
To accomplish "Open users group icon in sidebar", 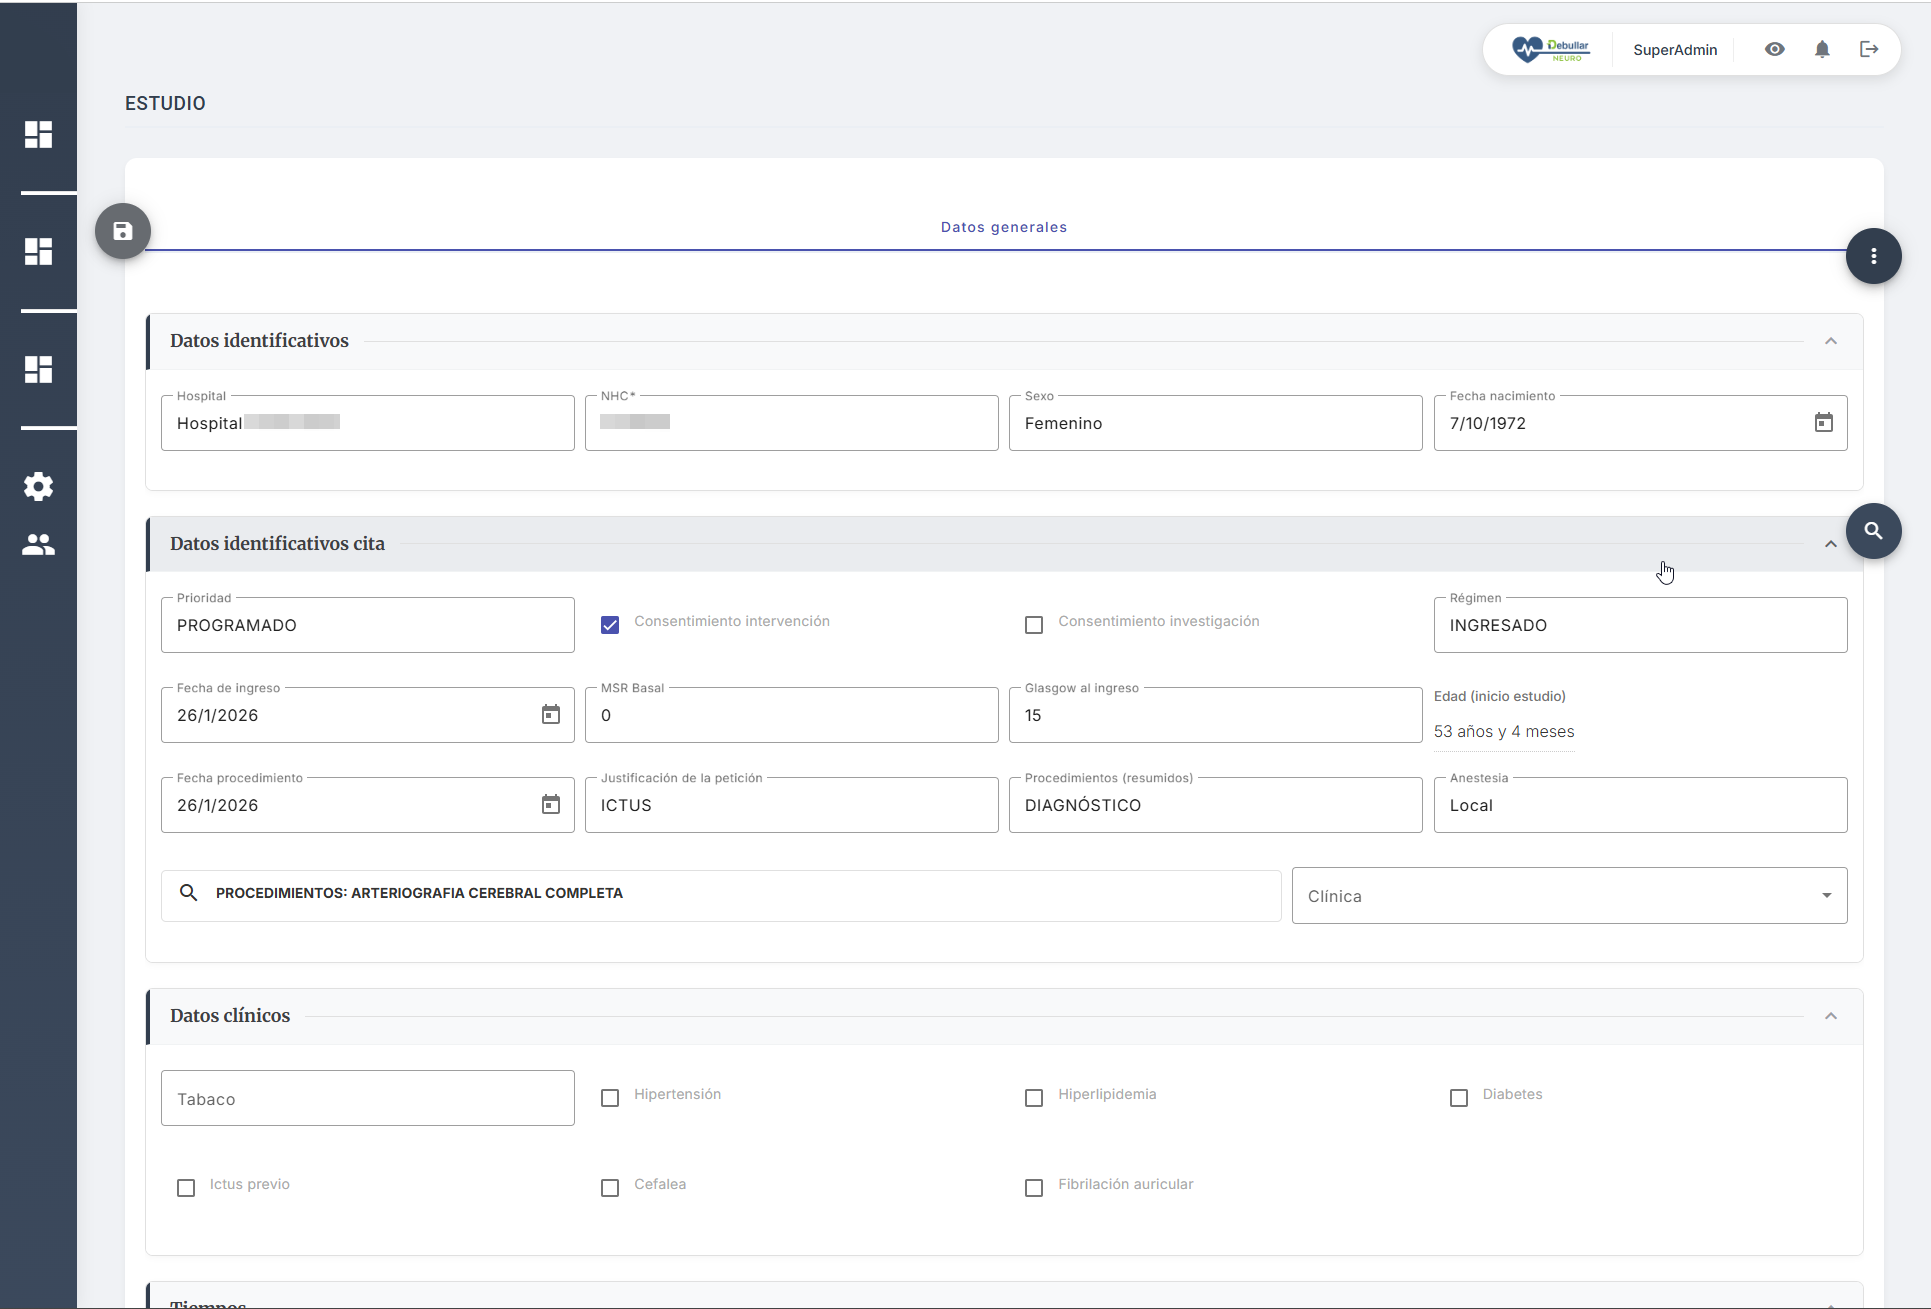I will pos(38,545).
